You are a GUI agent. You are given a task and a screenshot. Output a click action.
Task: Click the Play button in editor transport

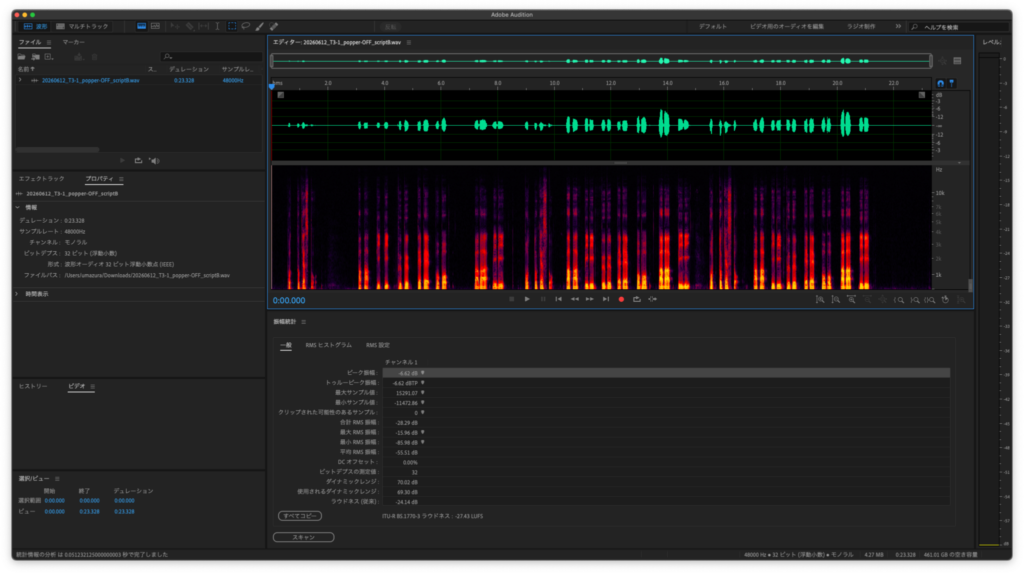(527, 299)
